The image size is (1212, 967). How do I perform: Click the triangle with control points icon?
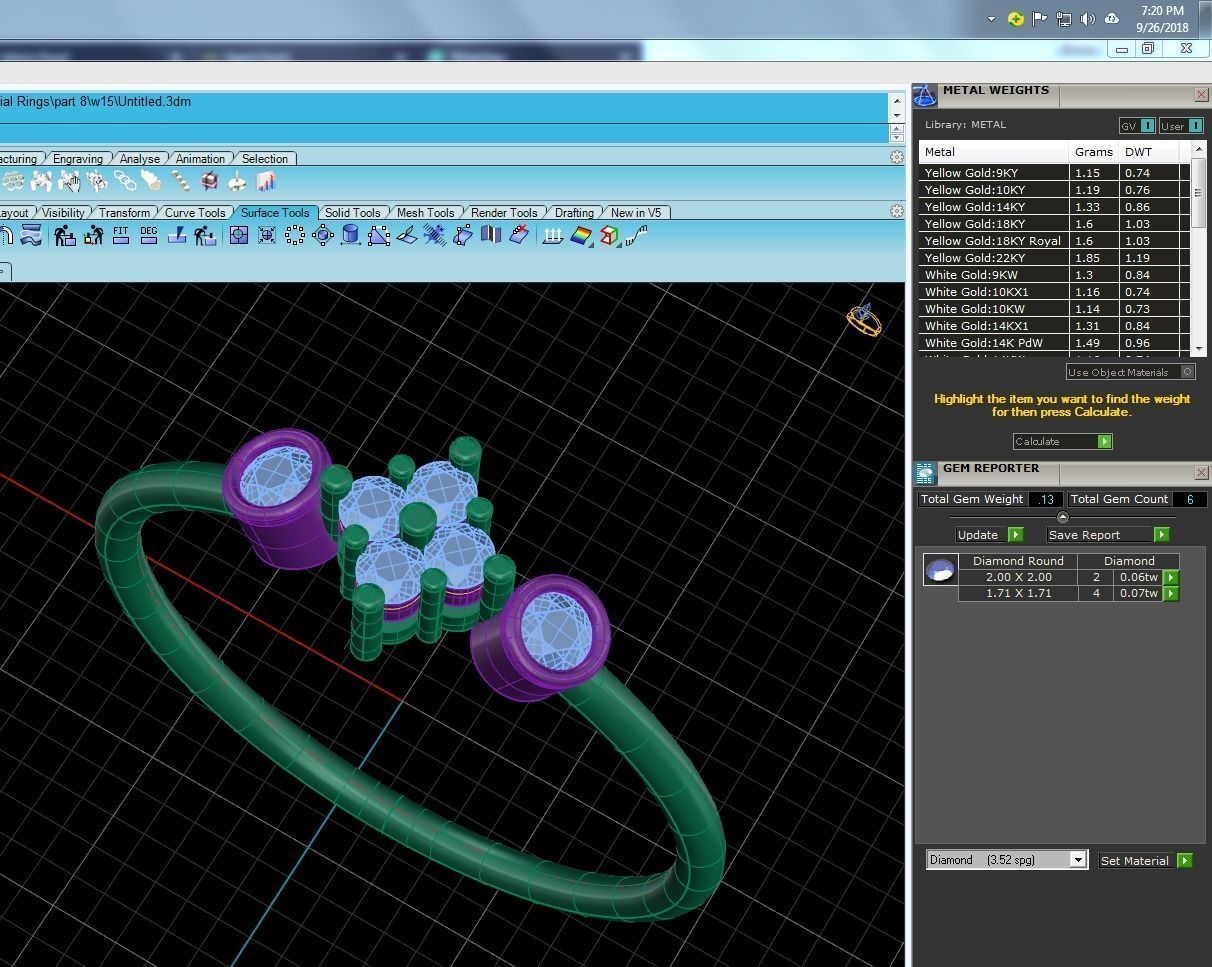(x=379, y=235)
